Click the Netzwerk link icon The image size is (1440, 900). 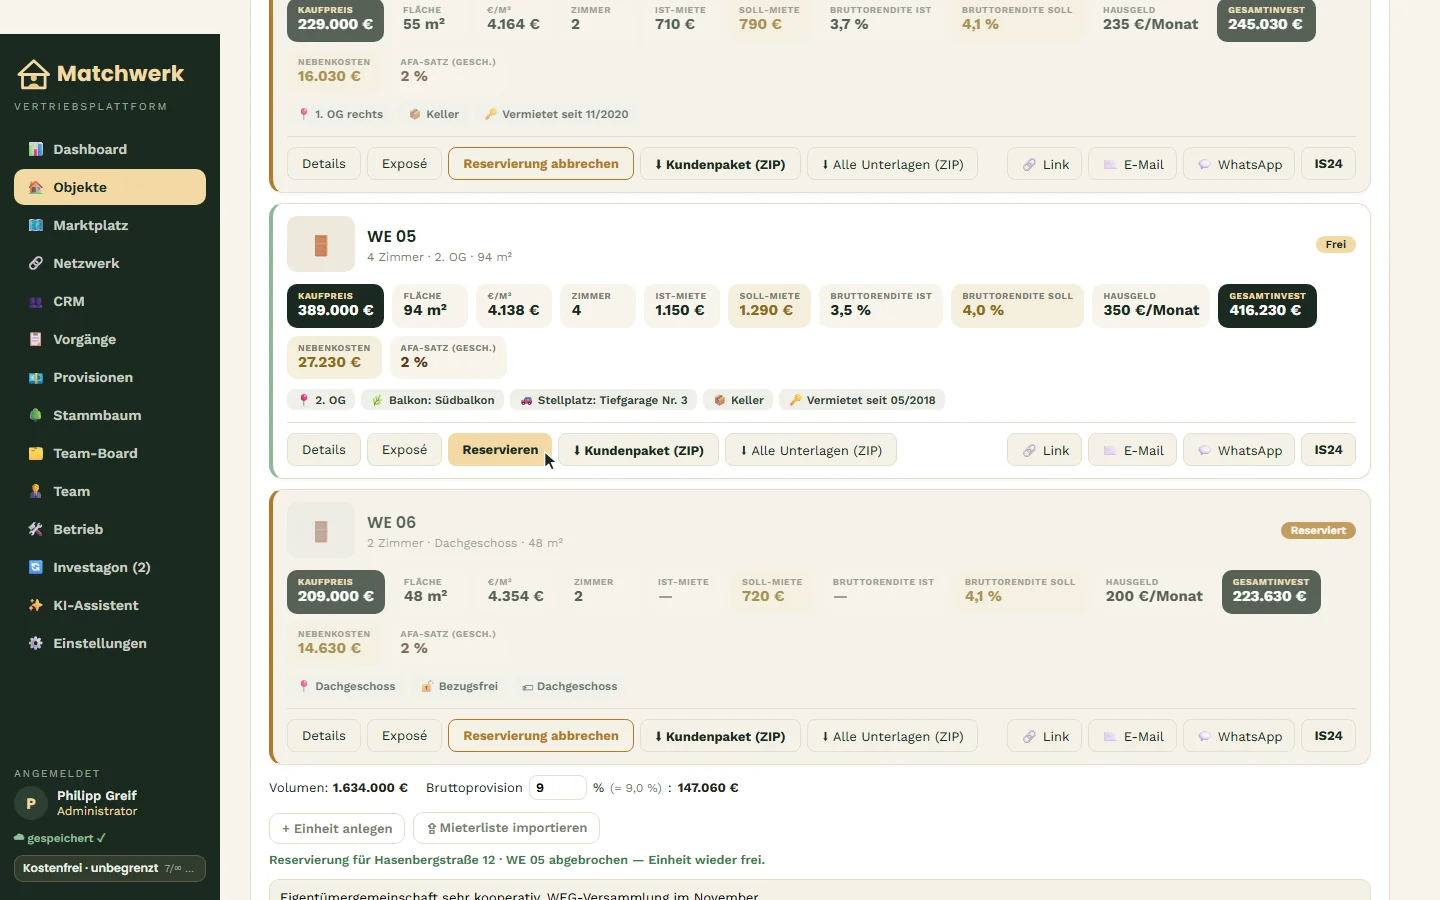pos(36,263)
